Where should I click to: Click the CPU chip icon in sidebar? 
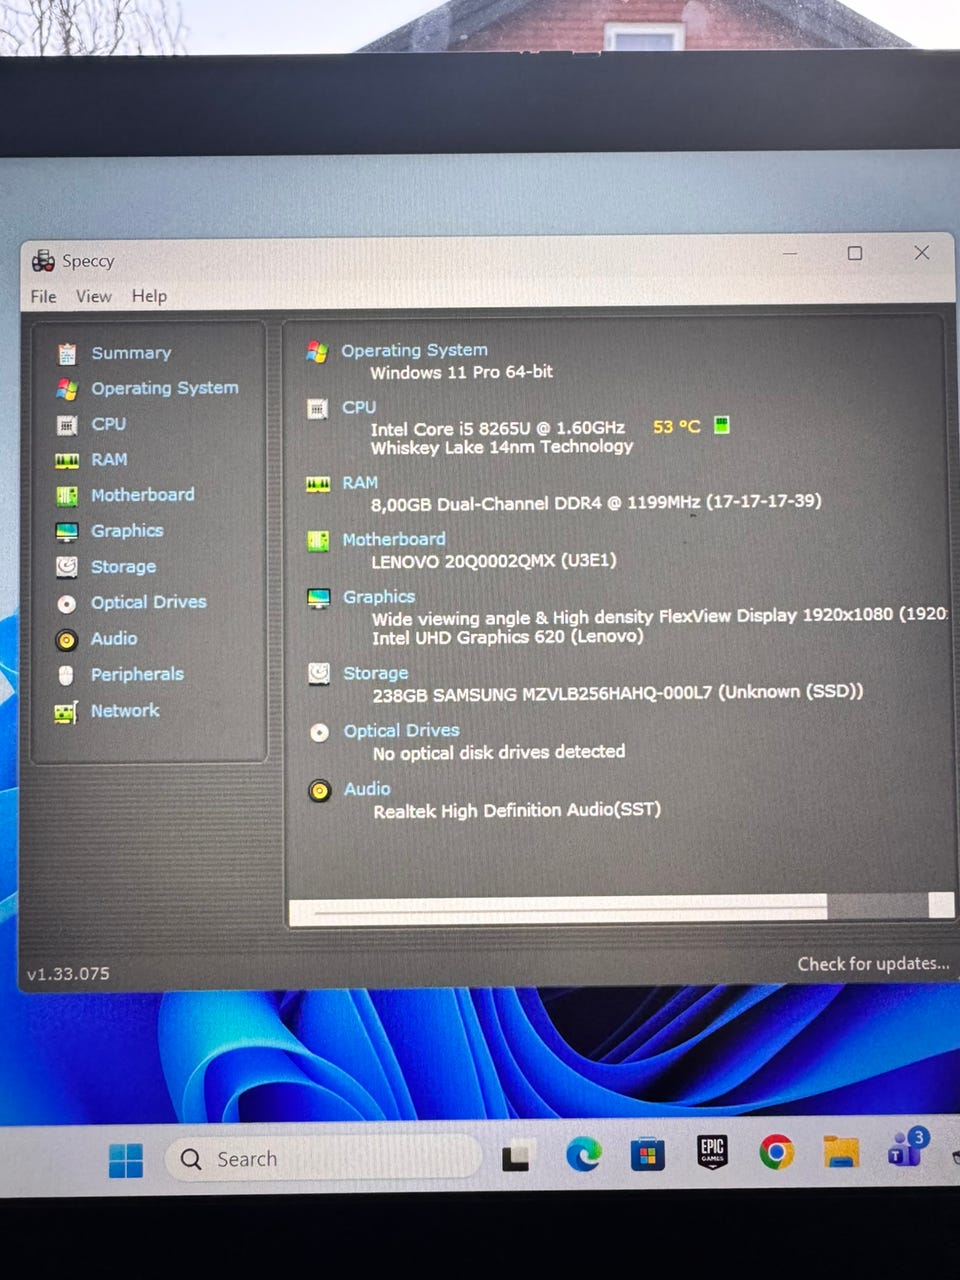[67, 425]
